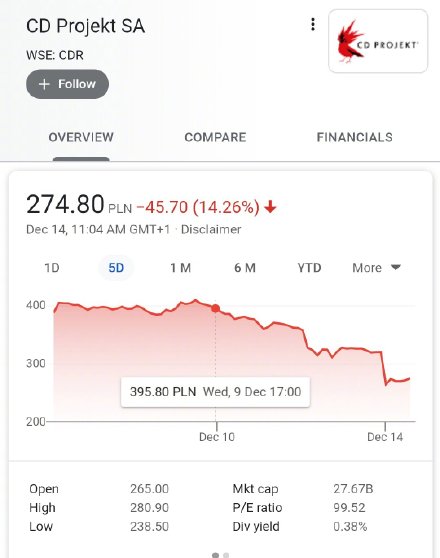The image size is (440, 558).
Task: Select the 5D chart range
Action: pyautogui.click(x=116, y=268)
